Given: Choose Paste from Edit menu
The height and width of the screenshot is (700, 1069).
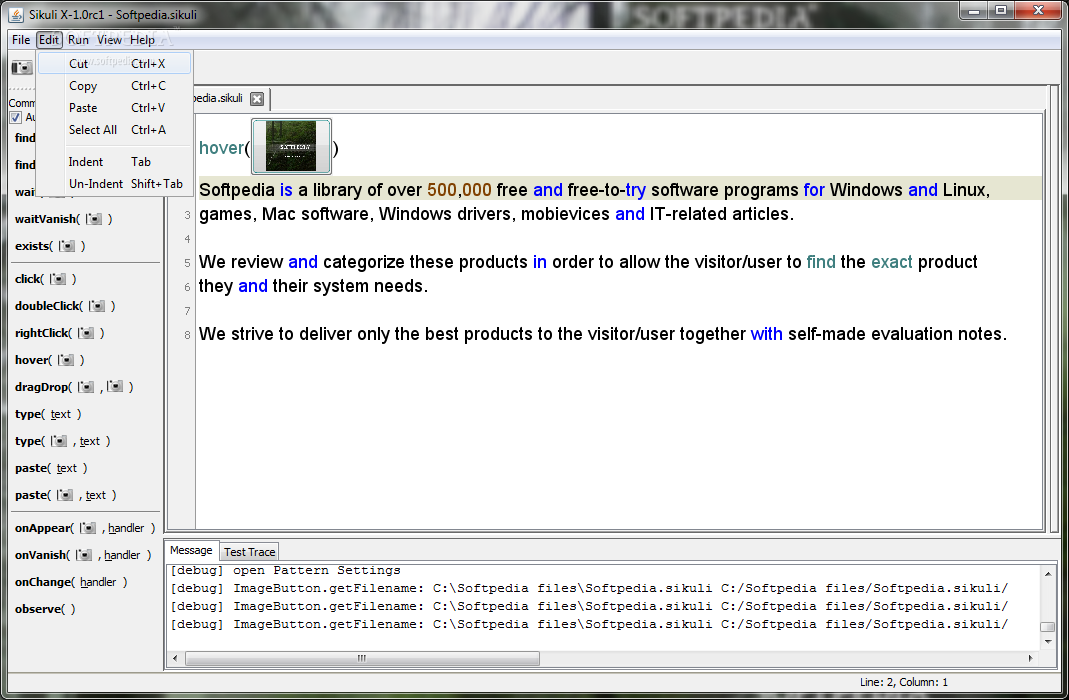Looking at the screenshot, I should (115, 108).
